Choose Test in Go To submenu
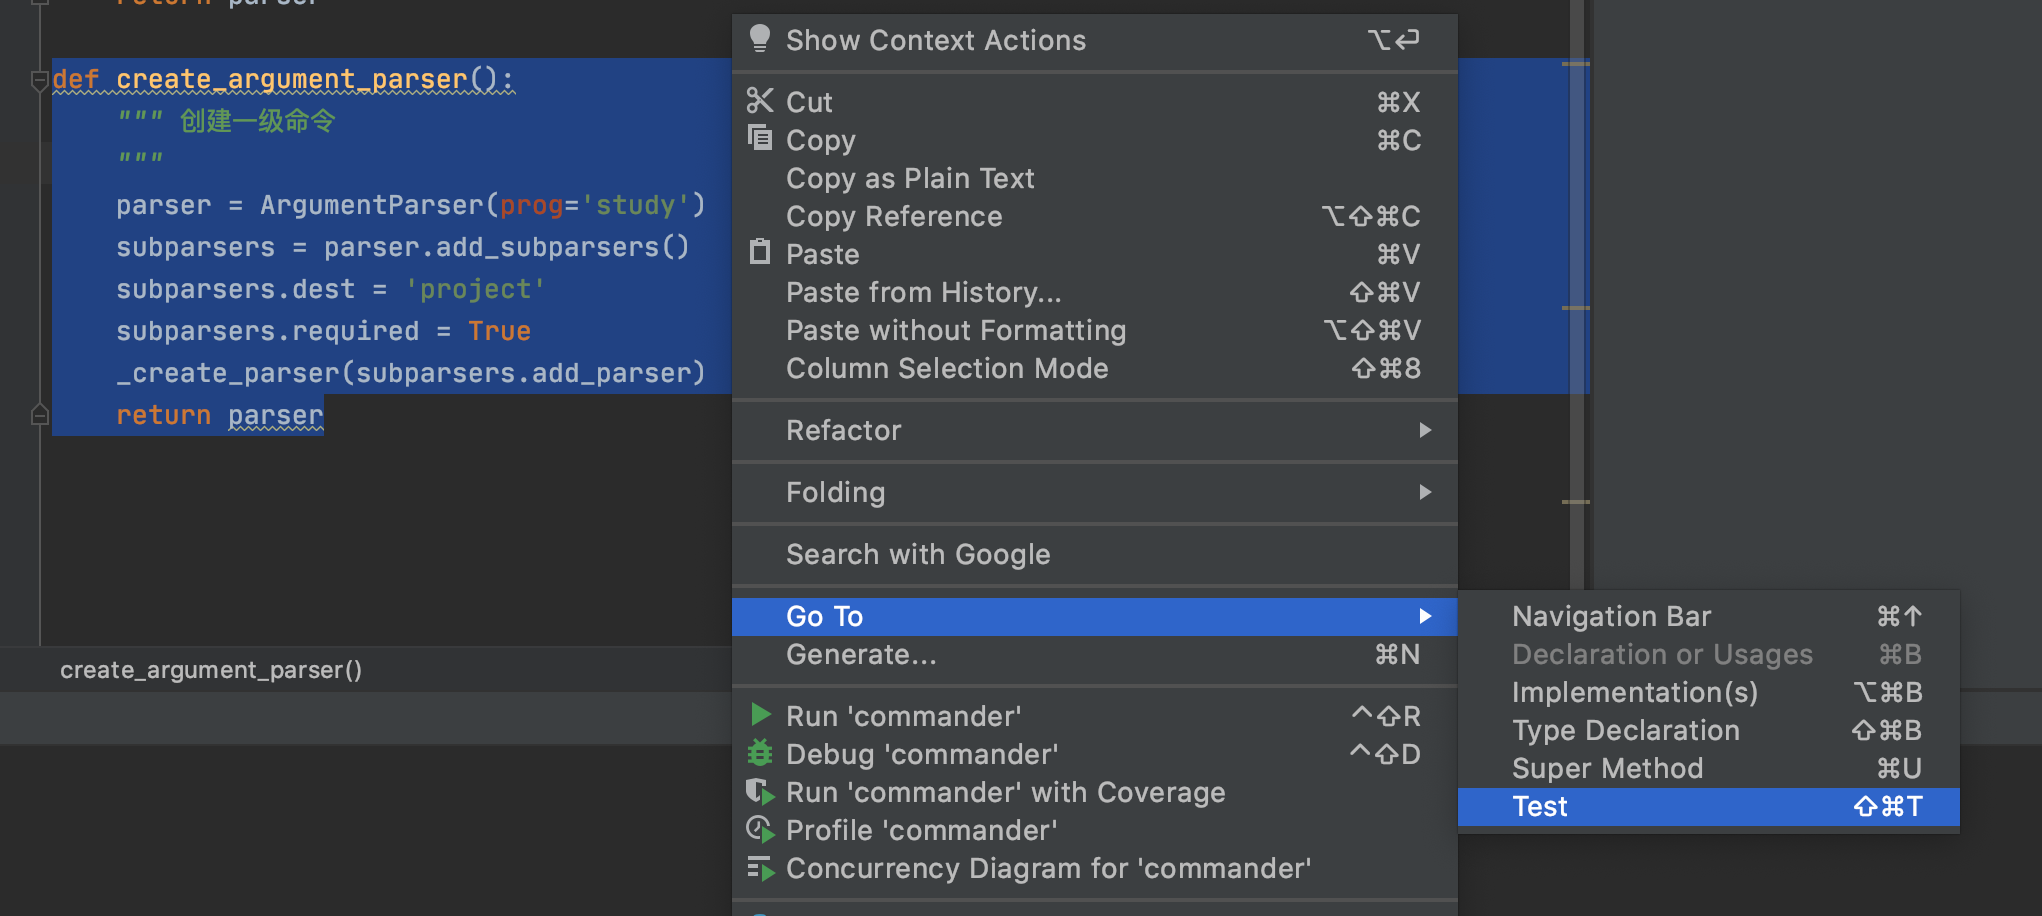This screenshot has height=916, width=2042. coord(1708,806)
